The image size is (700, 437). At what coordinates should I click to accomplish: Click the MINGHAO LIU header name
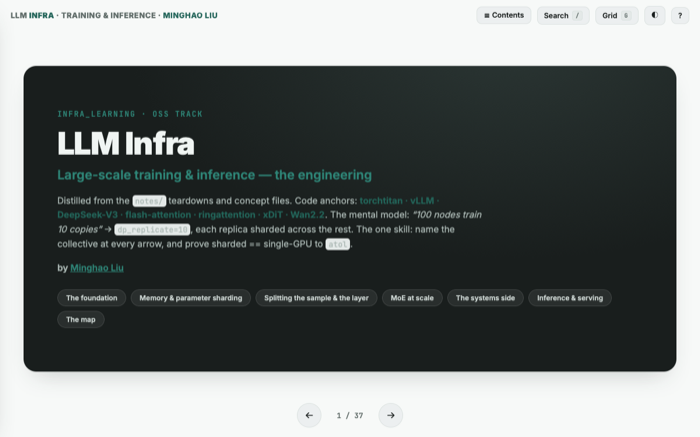[190, 15]
